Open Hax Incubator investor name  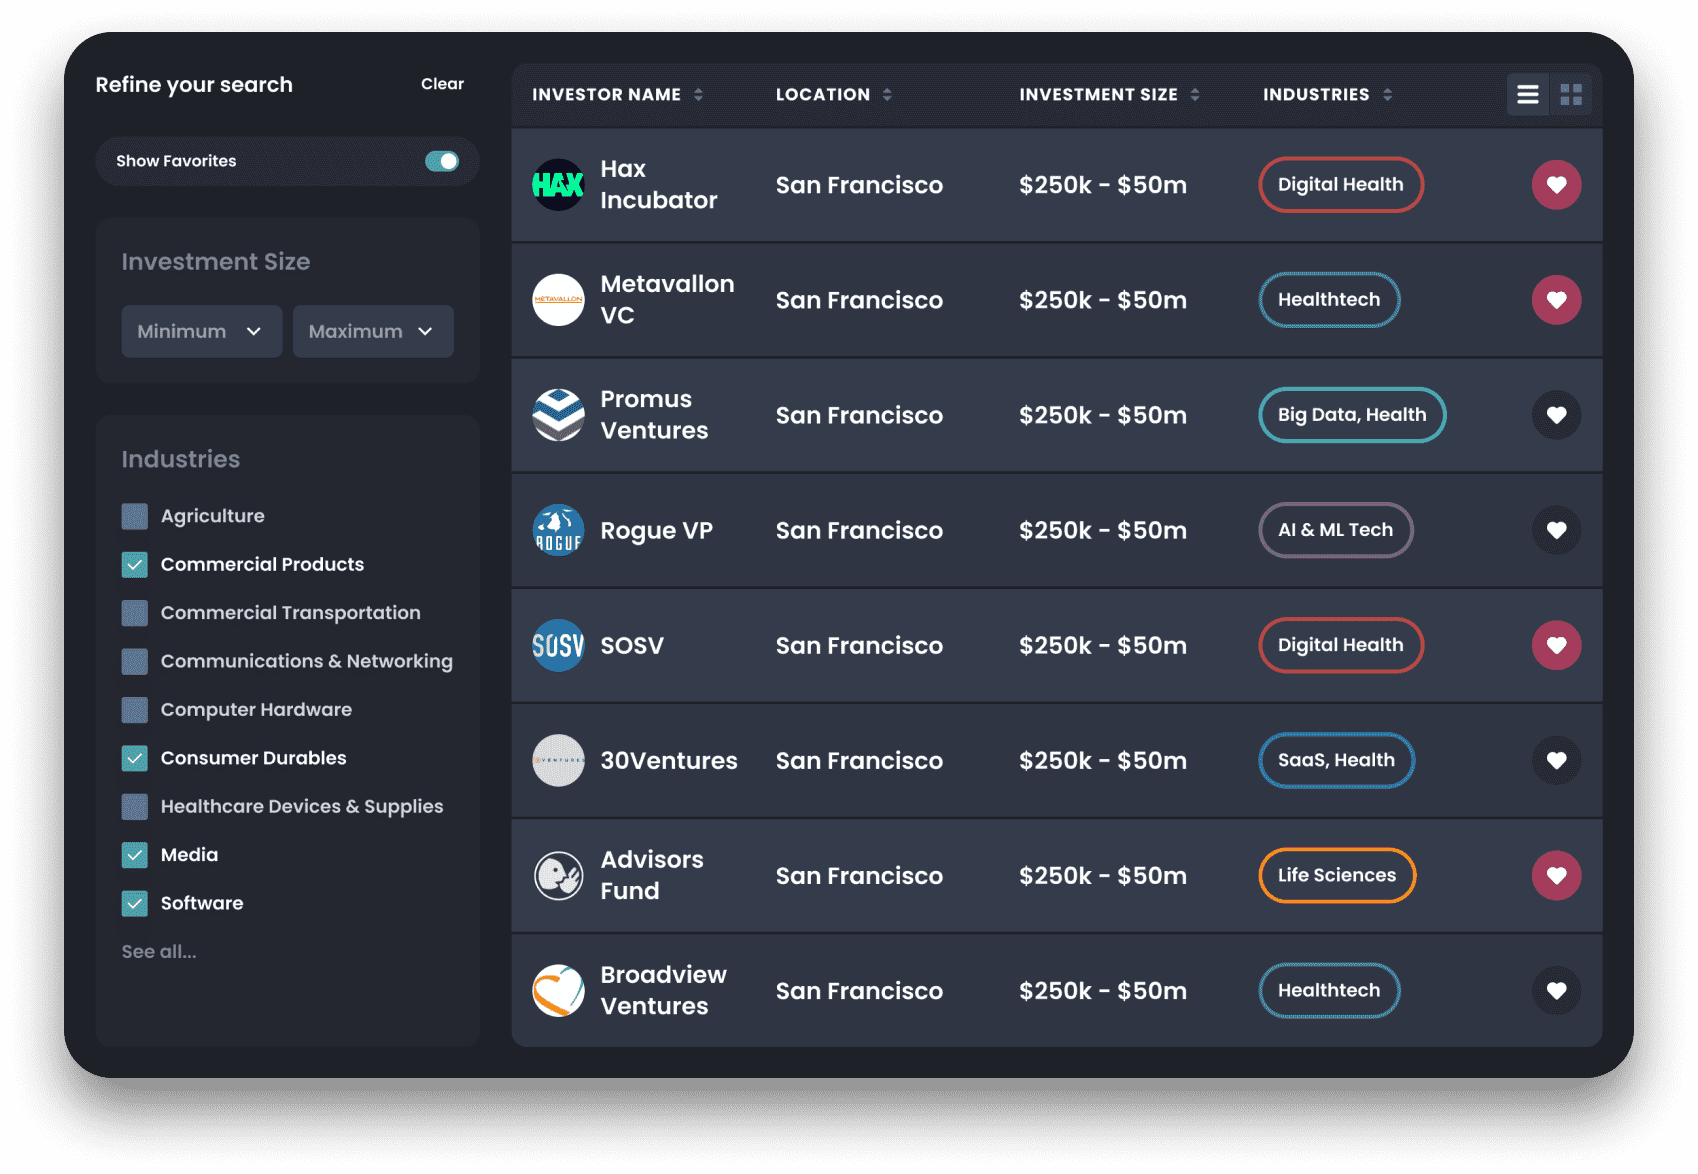[658, 185]
